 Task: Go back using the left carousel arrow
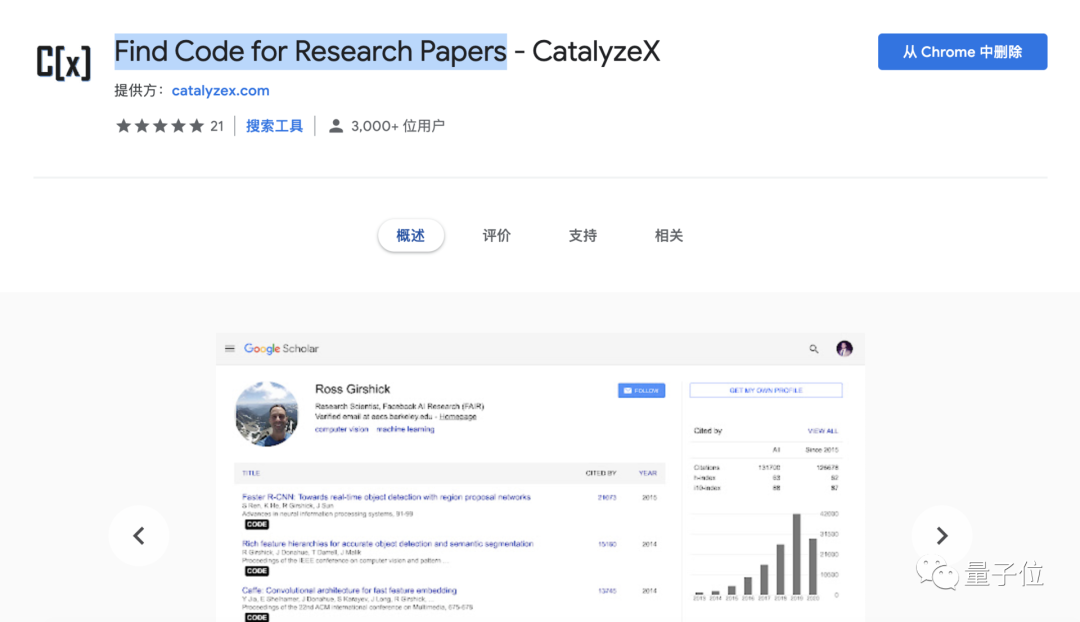pyautogui.click(x=138, y=536)
